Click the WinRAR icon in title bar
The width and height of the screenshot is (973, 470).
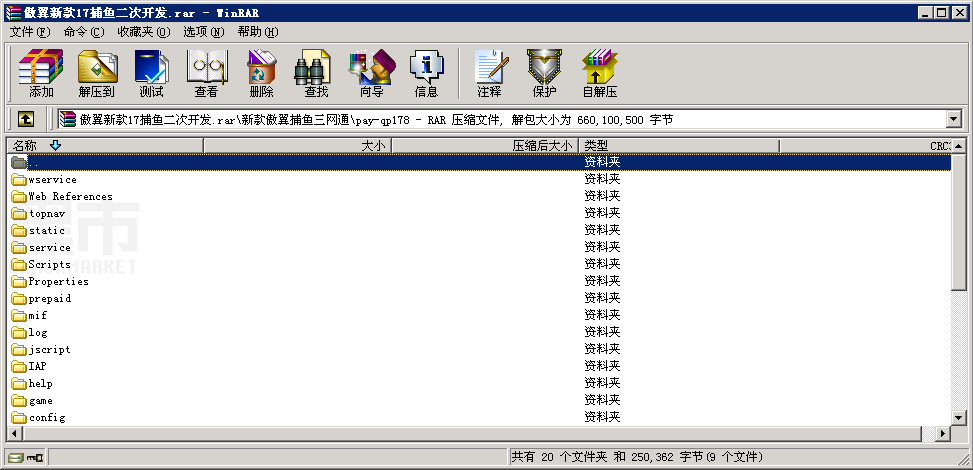pyautogui.click(x=13, y=12)
